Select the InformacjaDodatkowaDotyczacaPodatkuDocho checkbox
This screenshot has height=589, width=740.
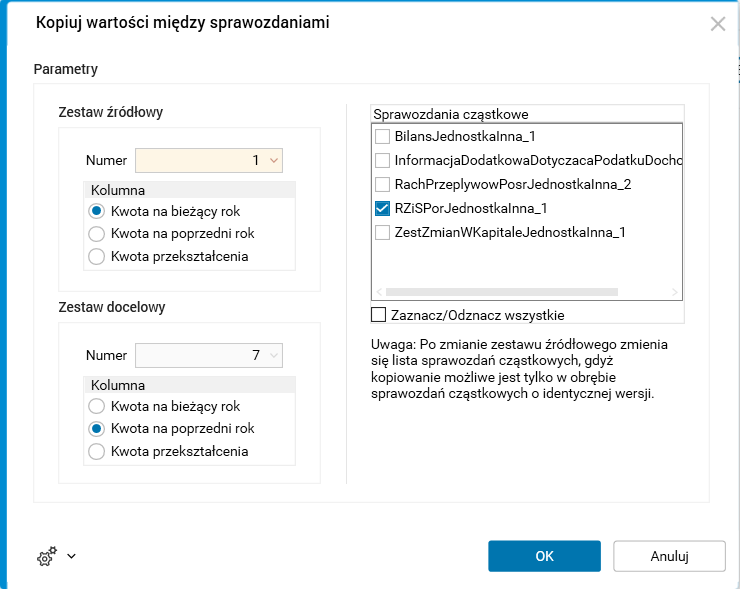point(382,160)
